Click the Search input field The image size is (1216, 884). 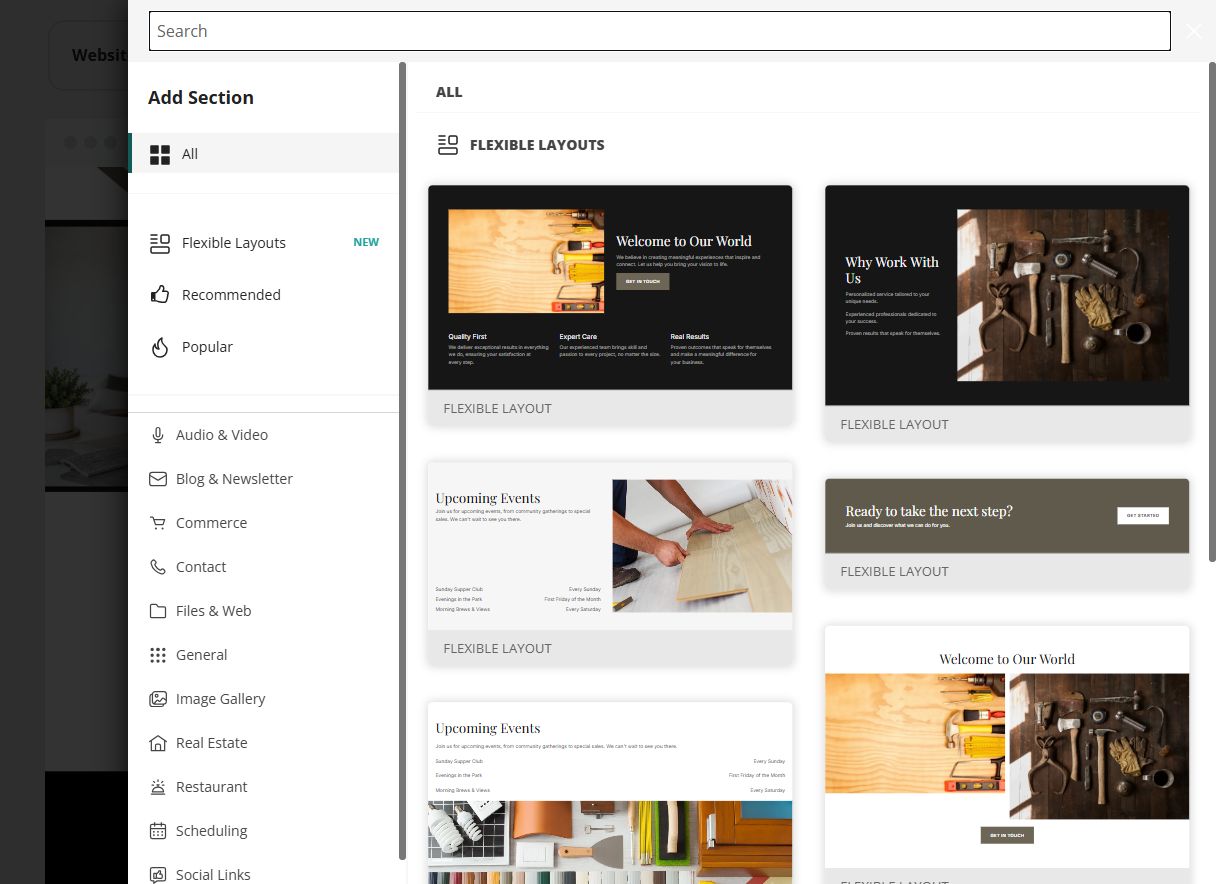tap(660, 31)
